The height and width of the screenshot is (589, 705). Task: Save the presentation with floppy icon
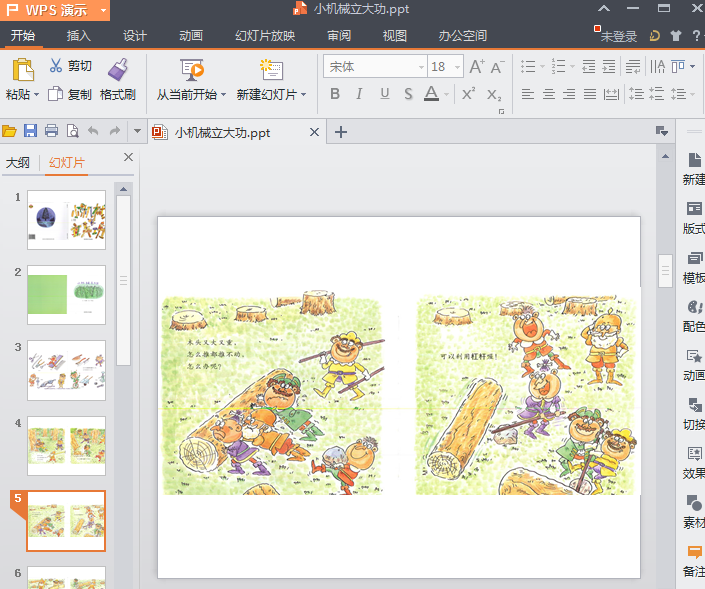(x=30, y=131)
